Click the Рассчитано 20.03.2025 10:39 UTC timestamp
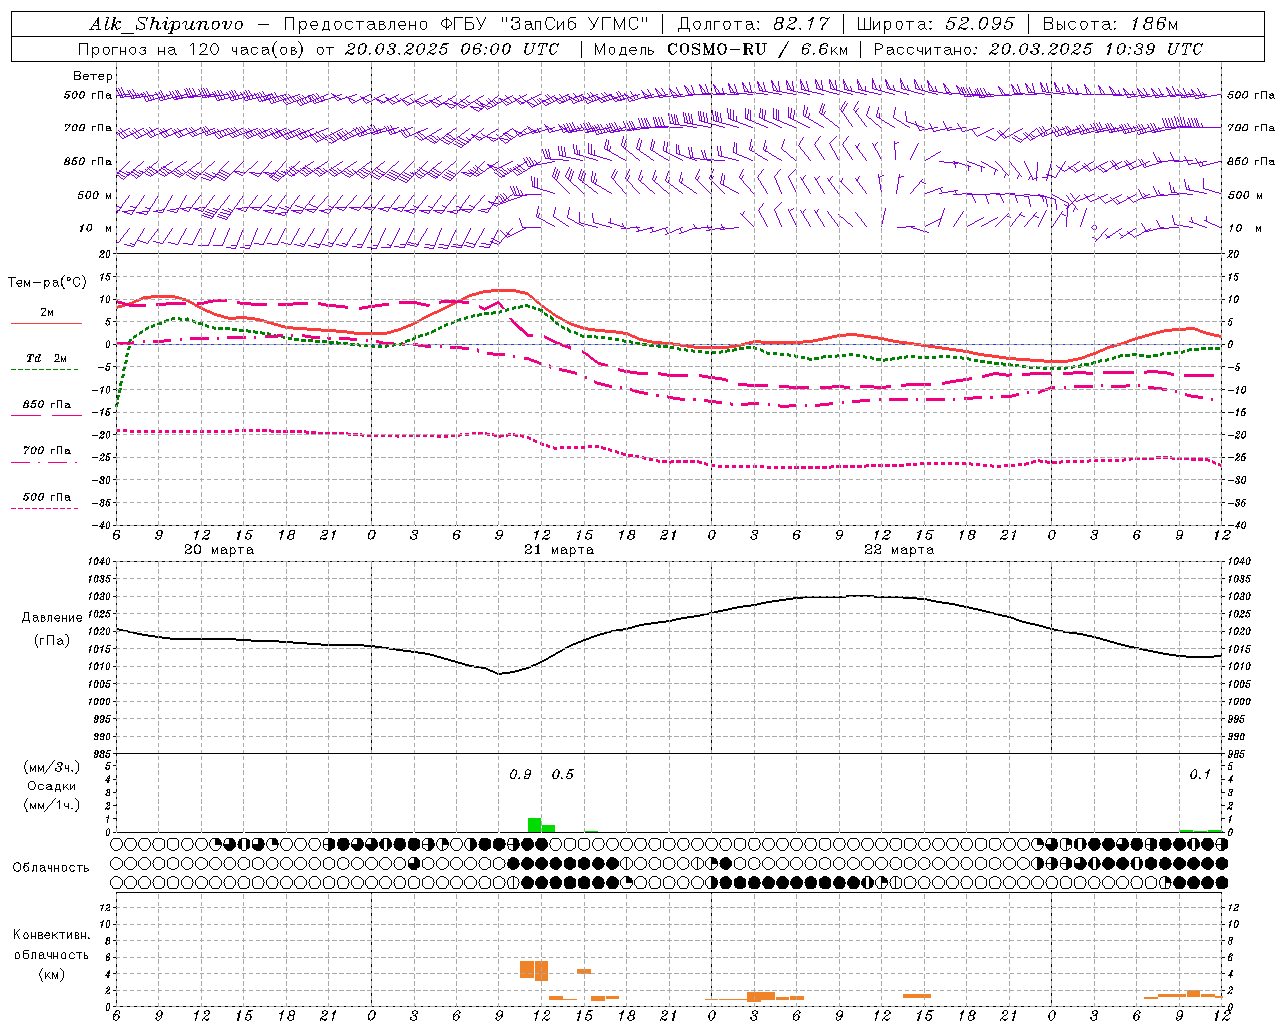Viewport: 1280px width, 1024px height. [1038, 49]
